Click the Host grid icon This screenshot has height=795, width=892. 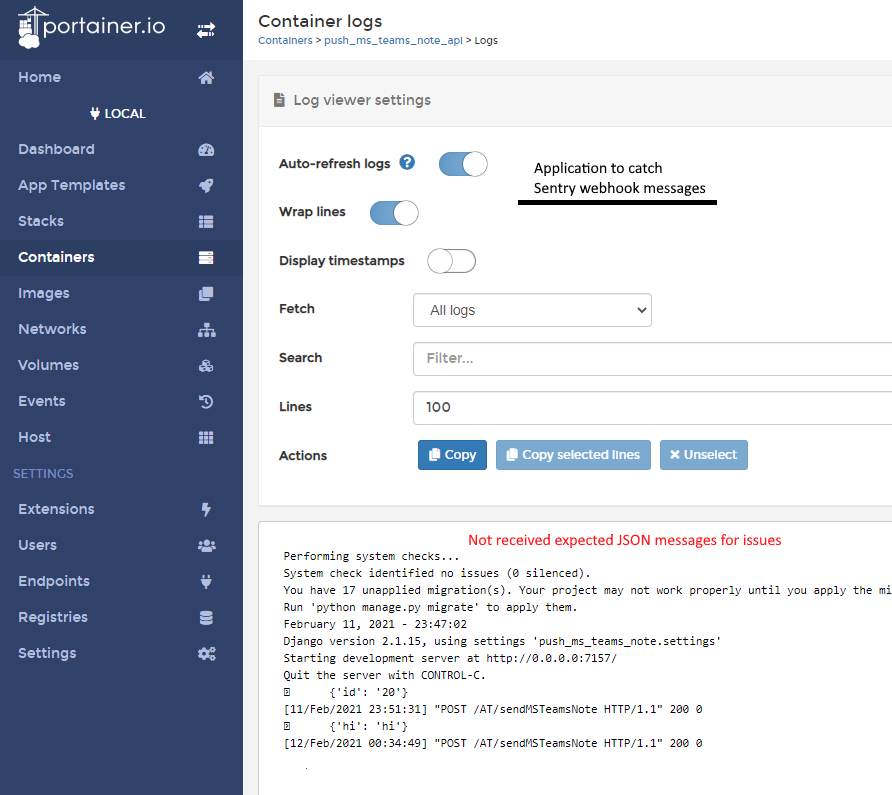tap(206, 438)
